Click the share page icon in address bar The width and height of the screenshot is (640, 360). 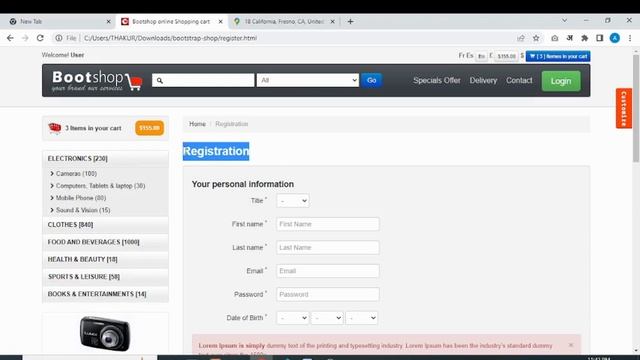pos(521,38)
